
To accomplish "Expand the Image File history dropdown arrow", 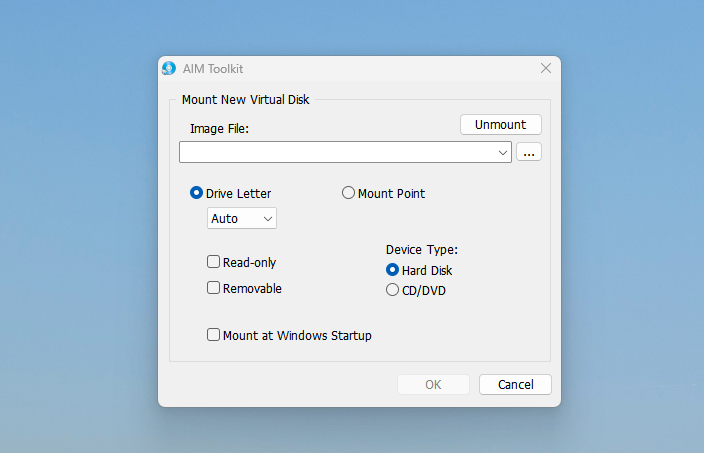I will point(502,152).
